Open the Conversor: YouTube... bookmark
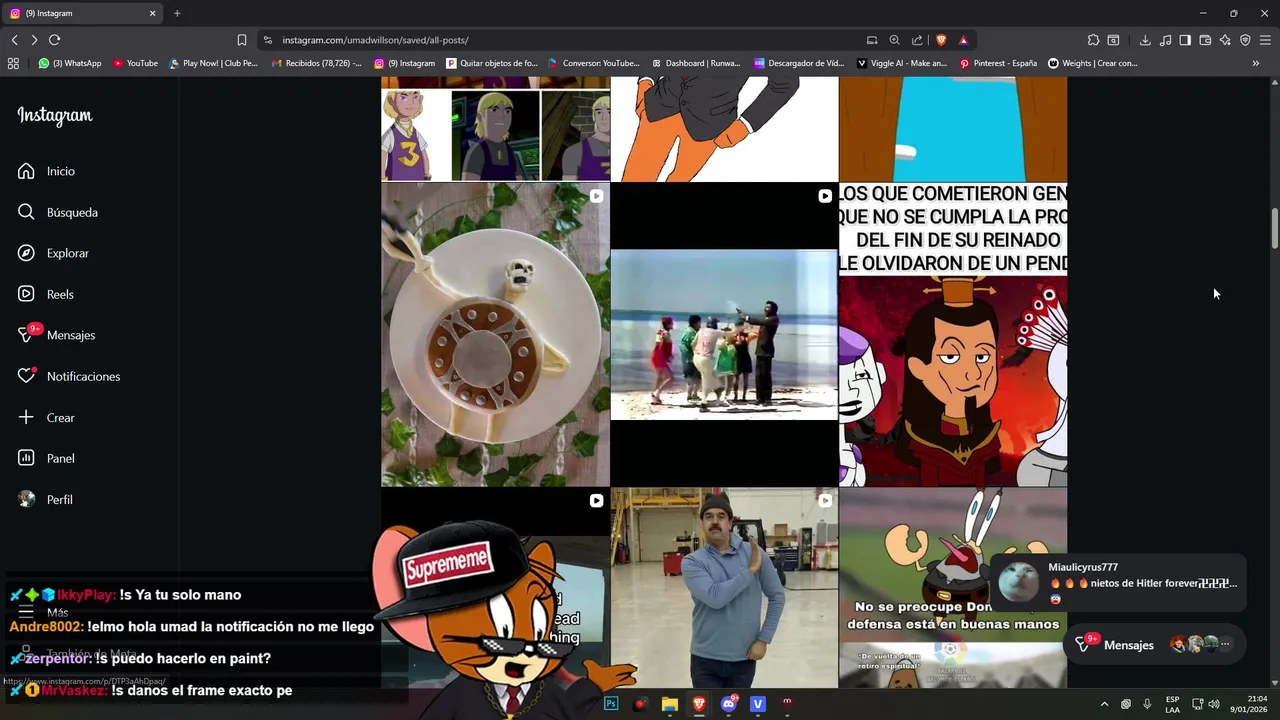This screenshot has height=720, width=1280. (594, 63)
